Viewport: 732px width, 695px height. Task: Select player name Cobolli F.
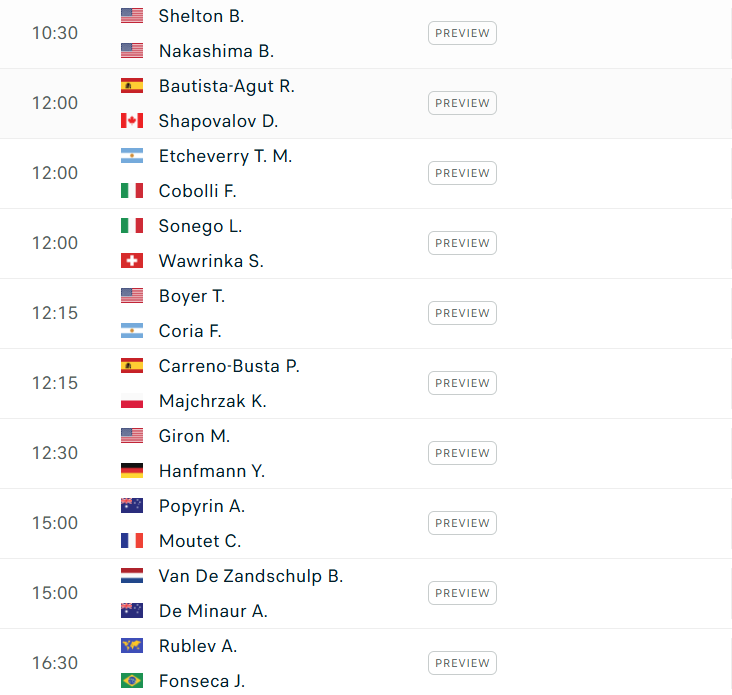point(197,191)
